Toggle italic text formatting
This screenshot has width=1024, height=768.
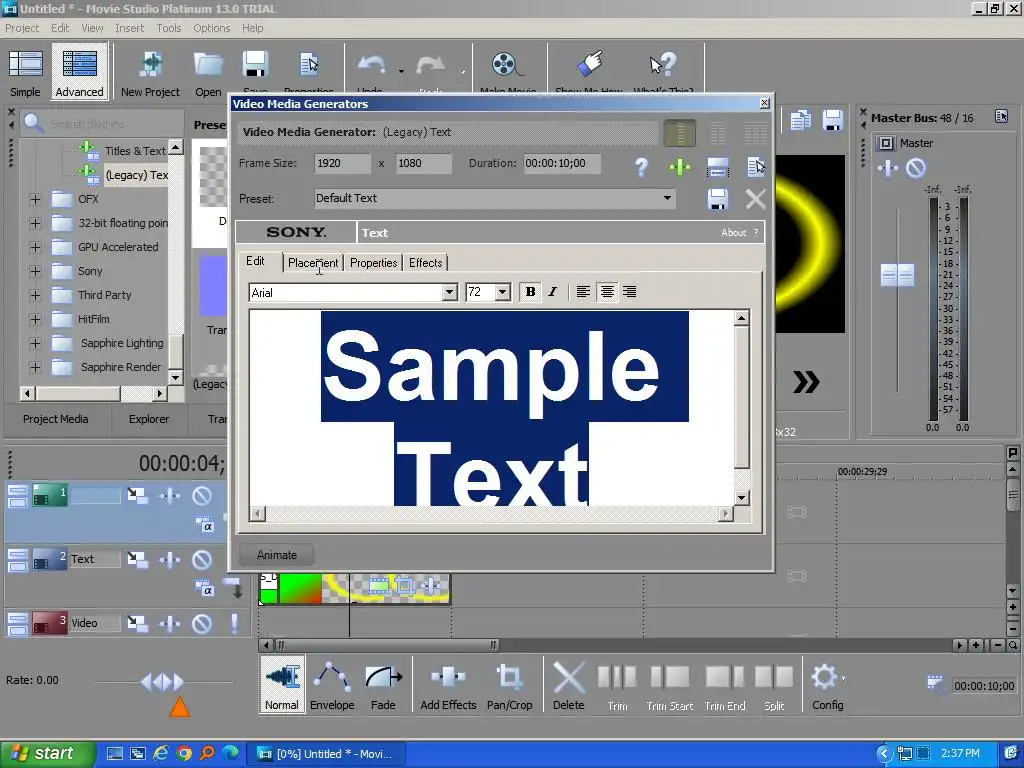(552, 292)
